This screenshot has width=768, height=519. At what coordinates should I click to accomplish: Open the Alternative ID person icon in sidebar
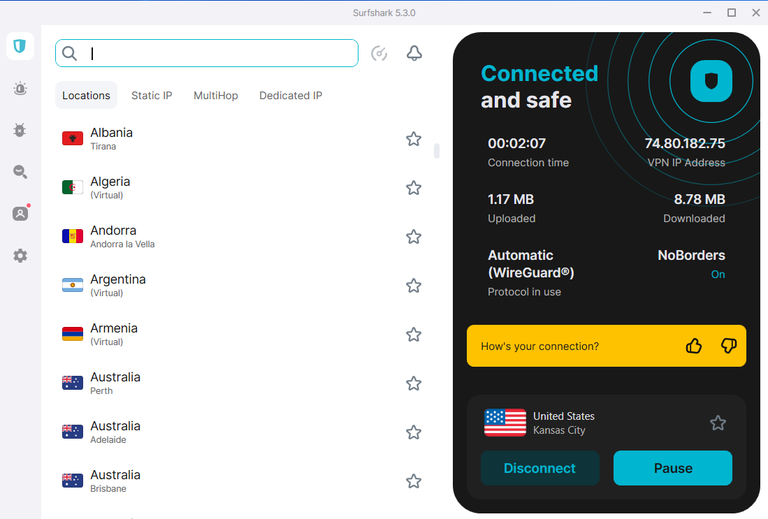pos(21,213)
